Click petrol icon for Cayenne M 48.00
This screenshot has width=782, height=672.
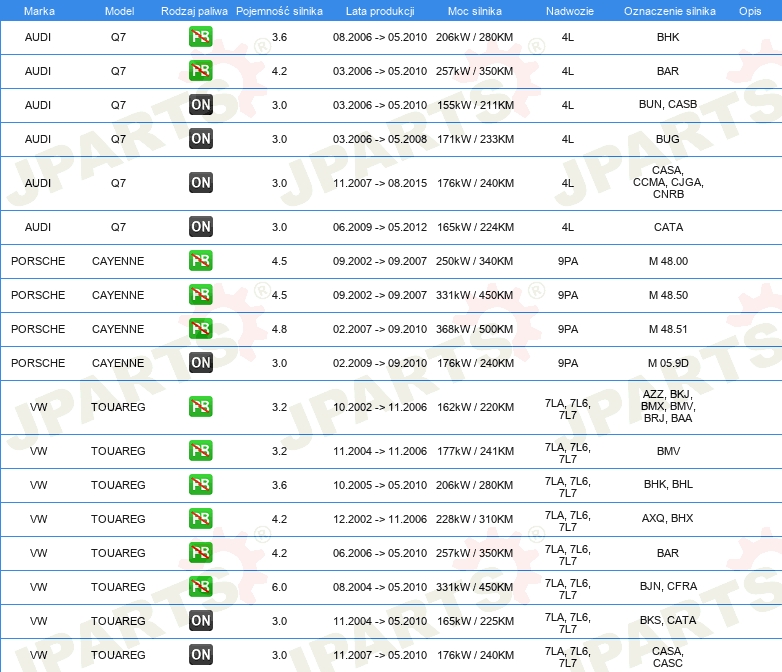200,260
